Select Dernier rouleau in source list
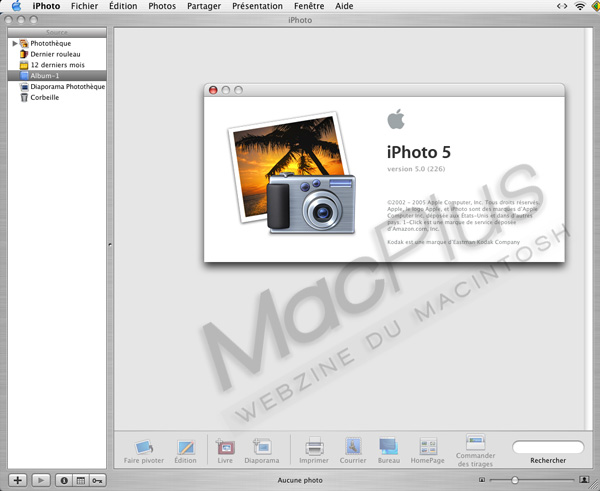Screen dimensions: 600x491 57,54
